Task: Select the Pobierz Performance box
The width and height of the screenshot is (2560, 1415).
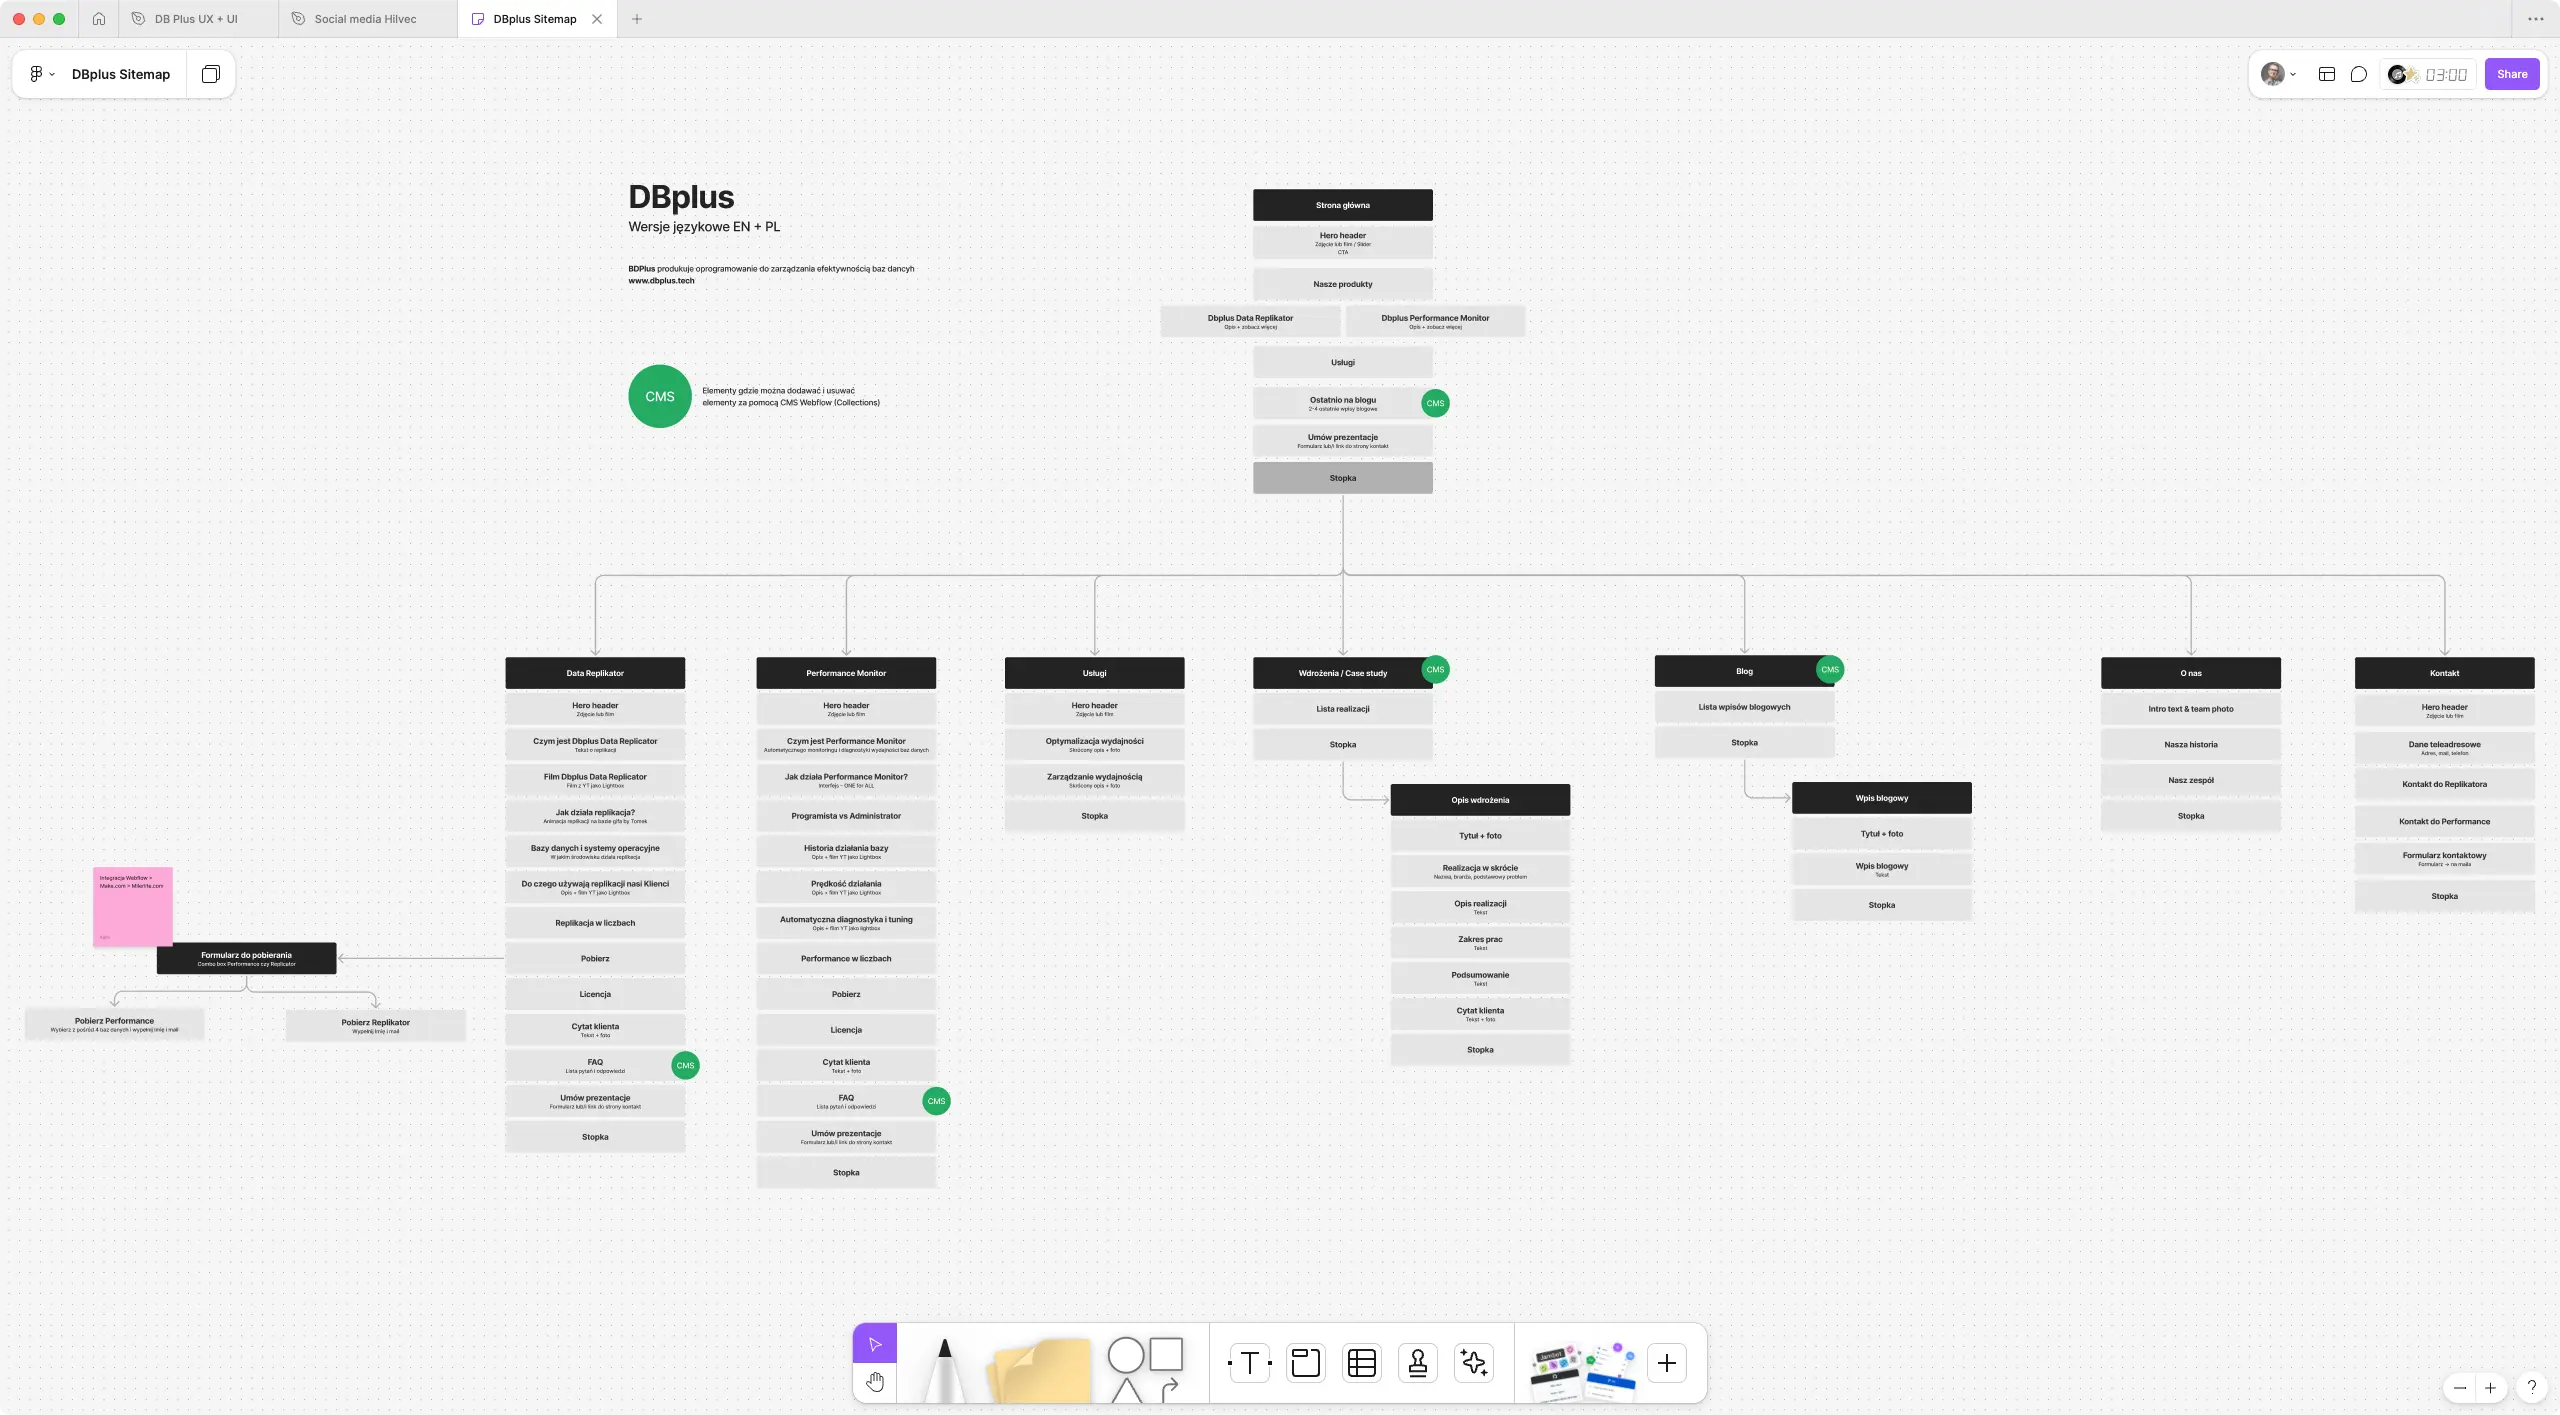Action: click(x=114, y=1024)
